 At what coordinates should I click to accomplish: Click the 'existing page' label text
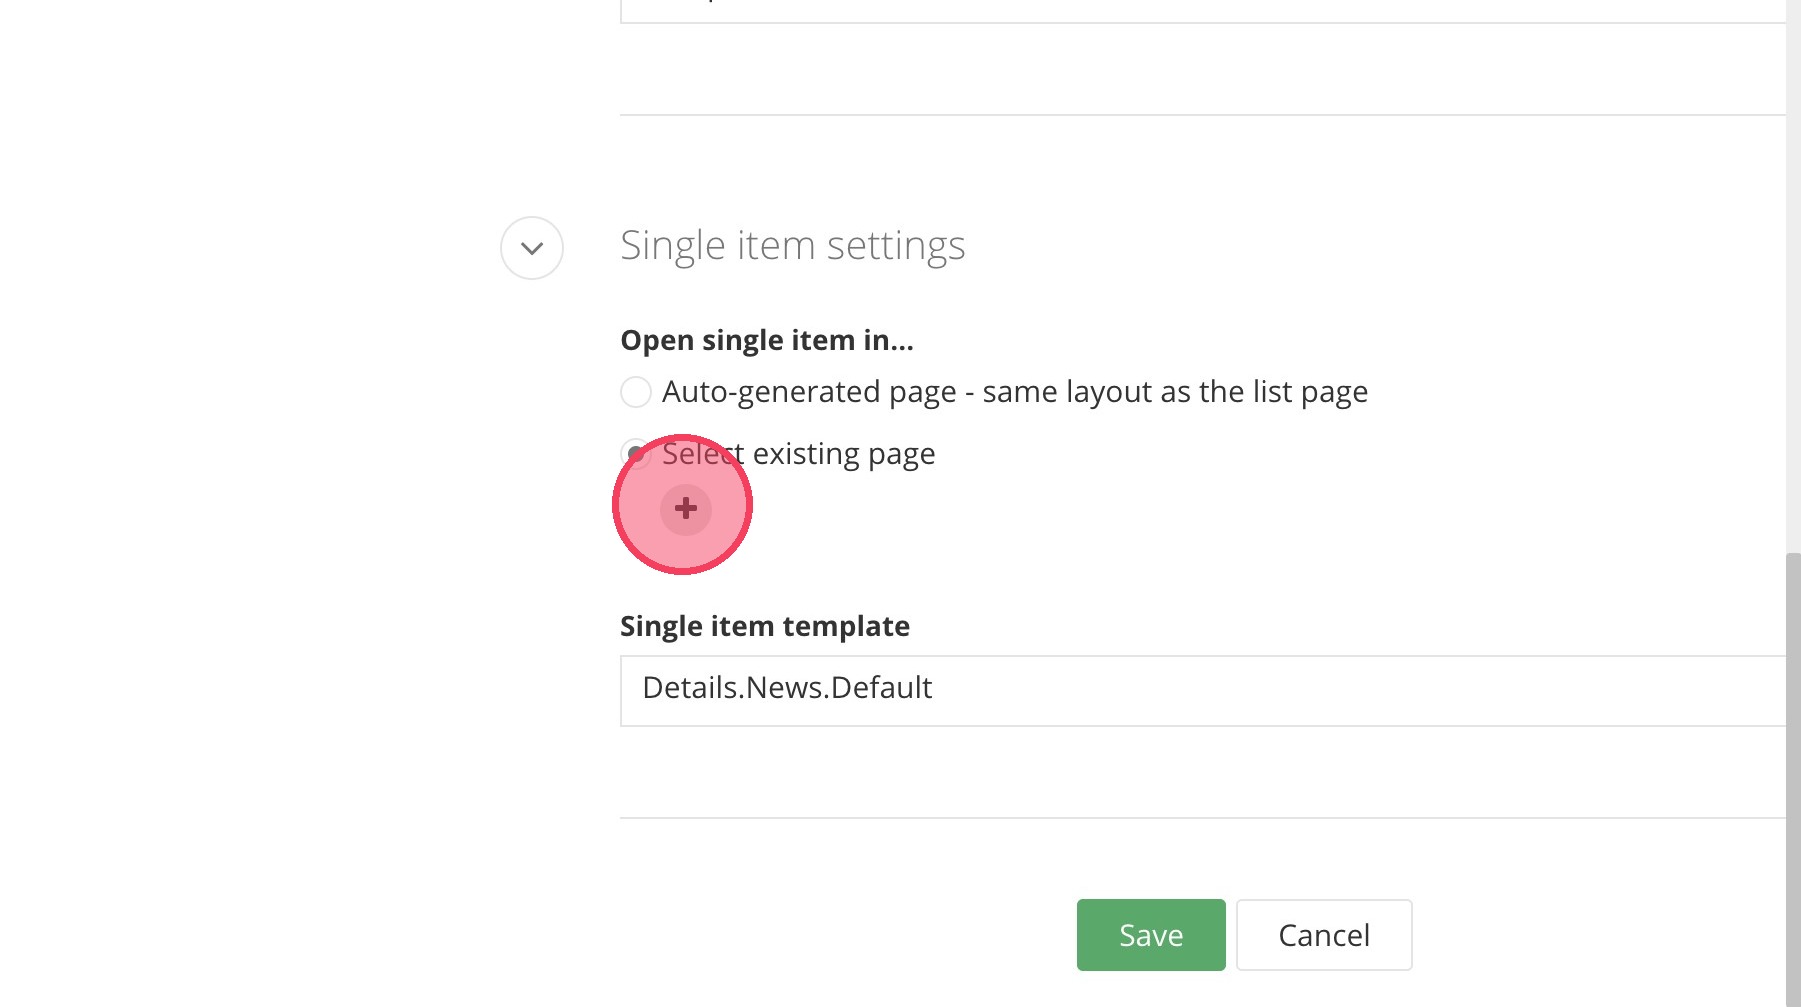[x=844, y=454]
